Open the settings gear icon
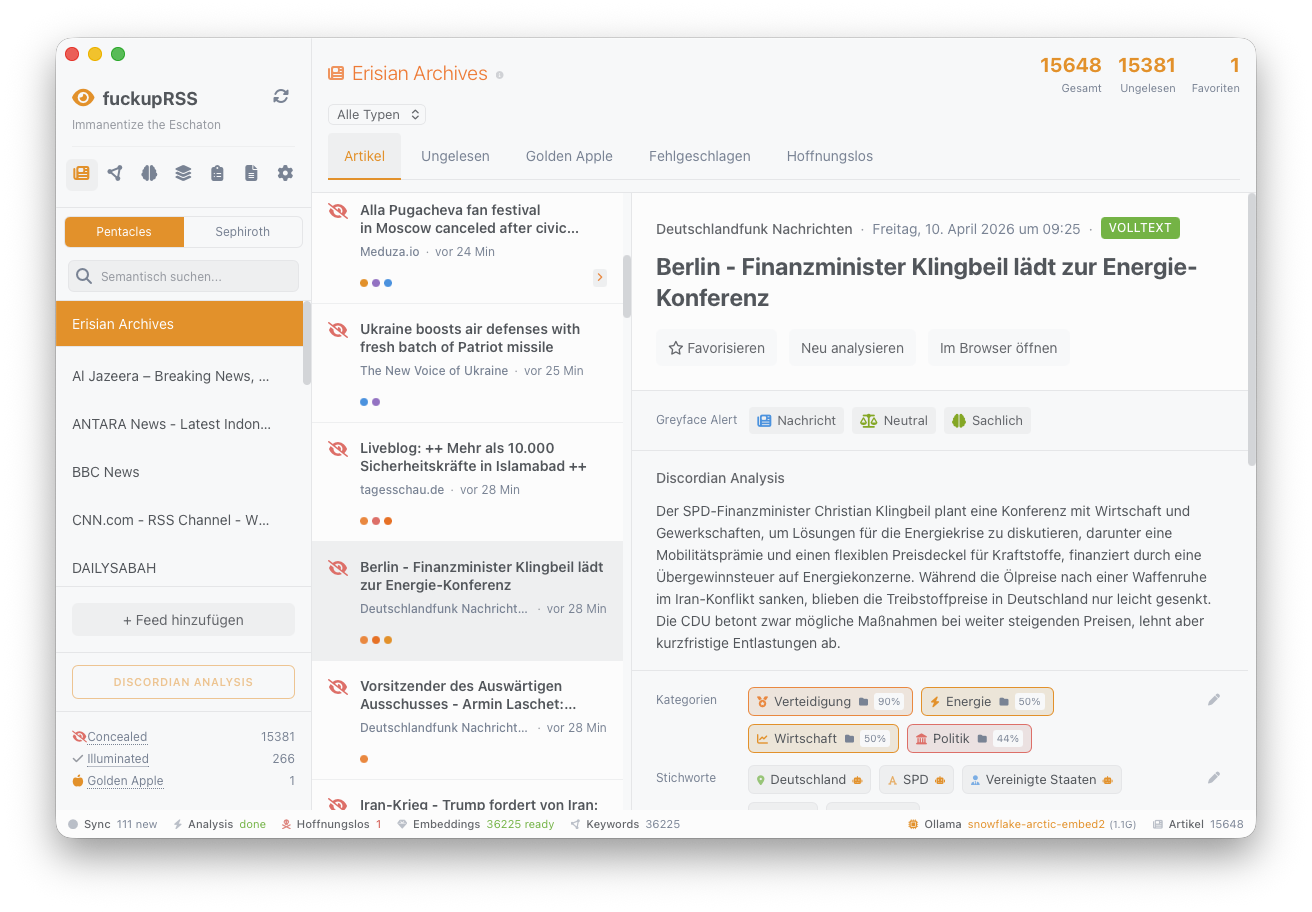The height and width of the screenshot is (912, 1312). pyautogui.click(x=285, y=173)
